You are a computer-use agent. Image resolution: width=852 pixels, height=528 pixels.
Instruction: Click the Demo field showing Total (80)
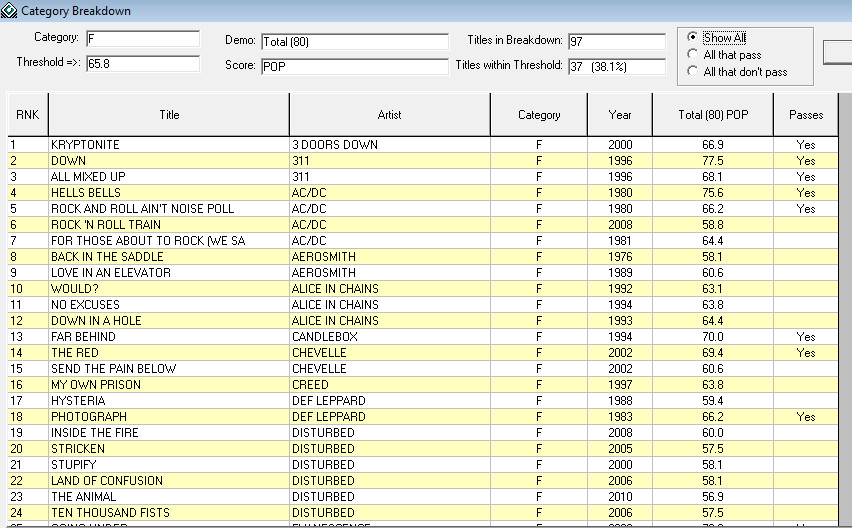[x=354, y=42]
